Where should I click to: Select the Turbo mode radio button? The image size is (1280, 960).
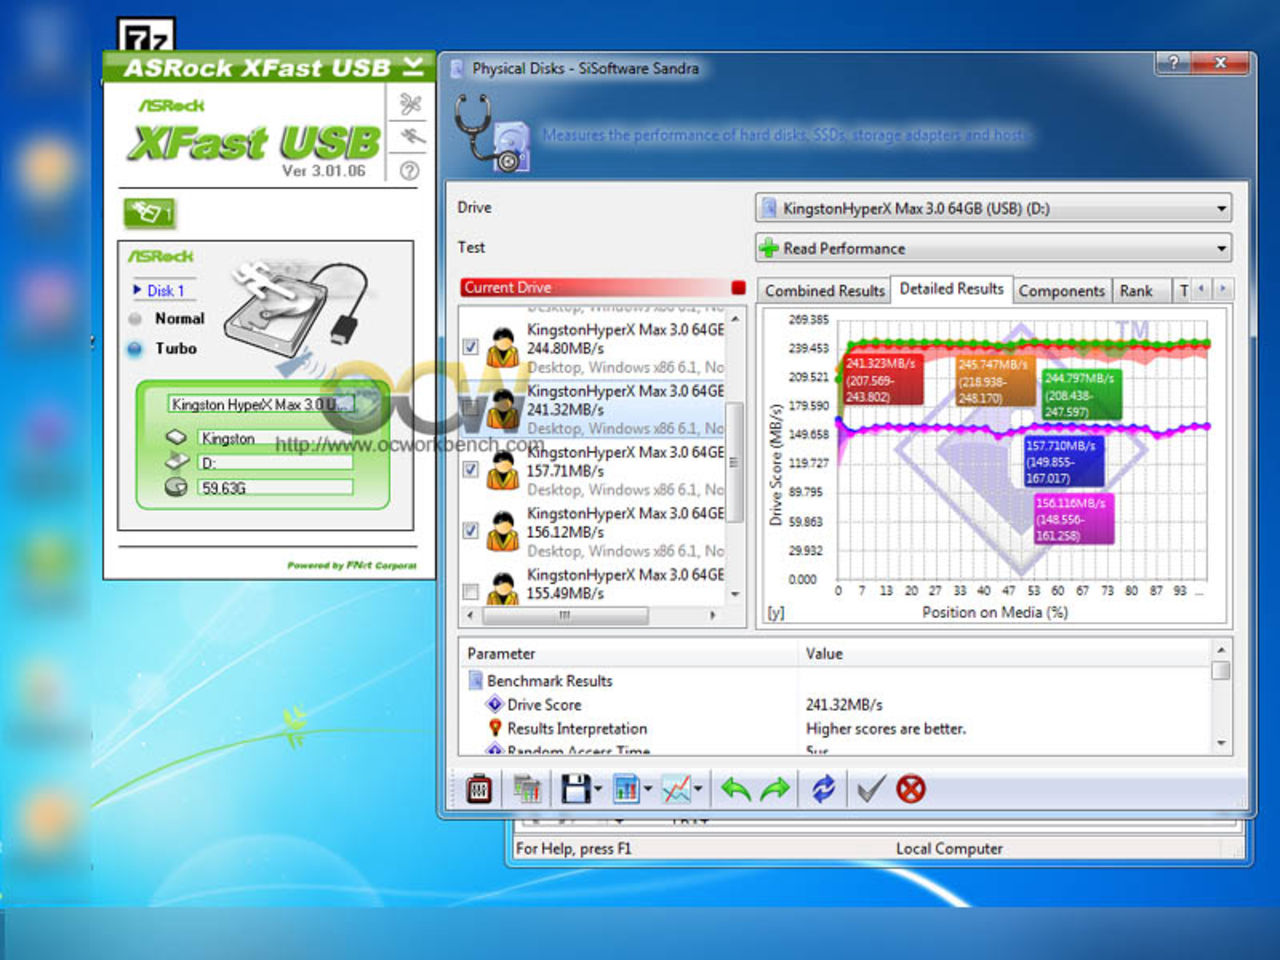click(x=135, y=349)
